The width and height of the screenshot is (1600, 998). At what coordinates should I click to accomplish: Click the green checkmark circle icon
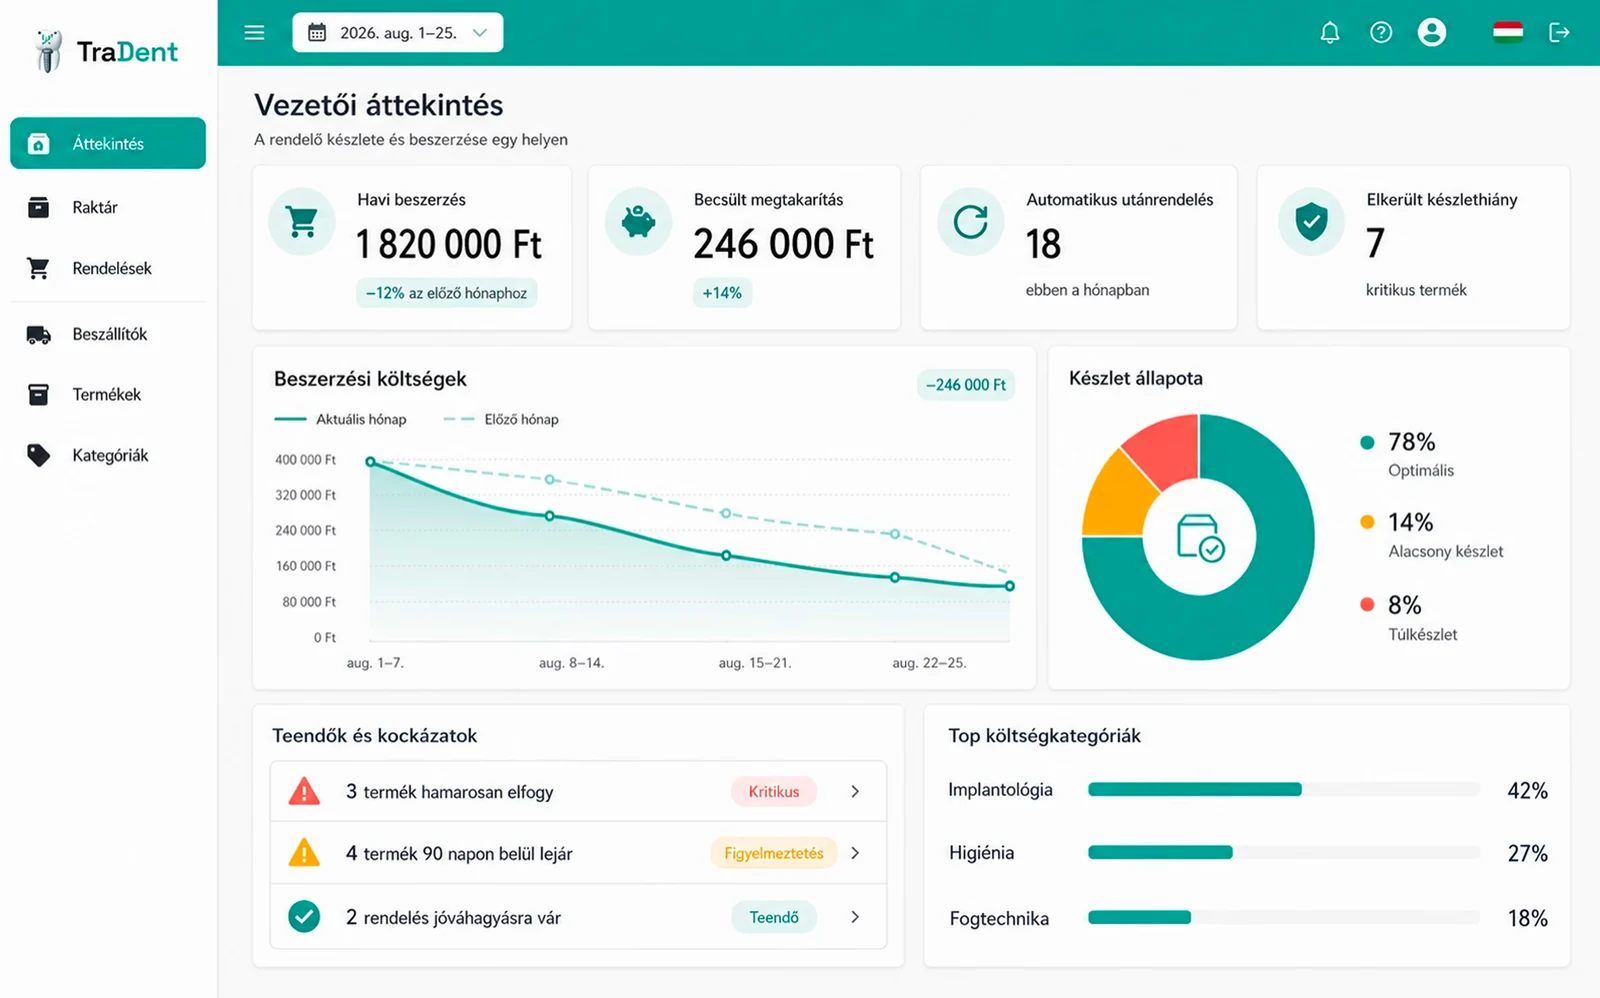coord(304,916)
